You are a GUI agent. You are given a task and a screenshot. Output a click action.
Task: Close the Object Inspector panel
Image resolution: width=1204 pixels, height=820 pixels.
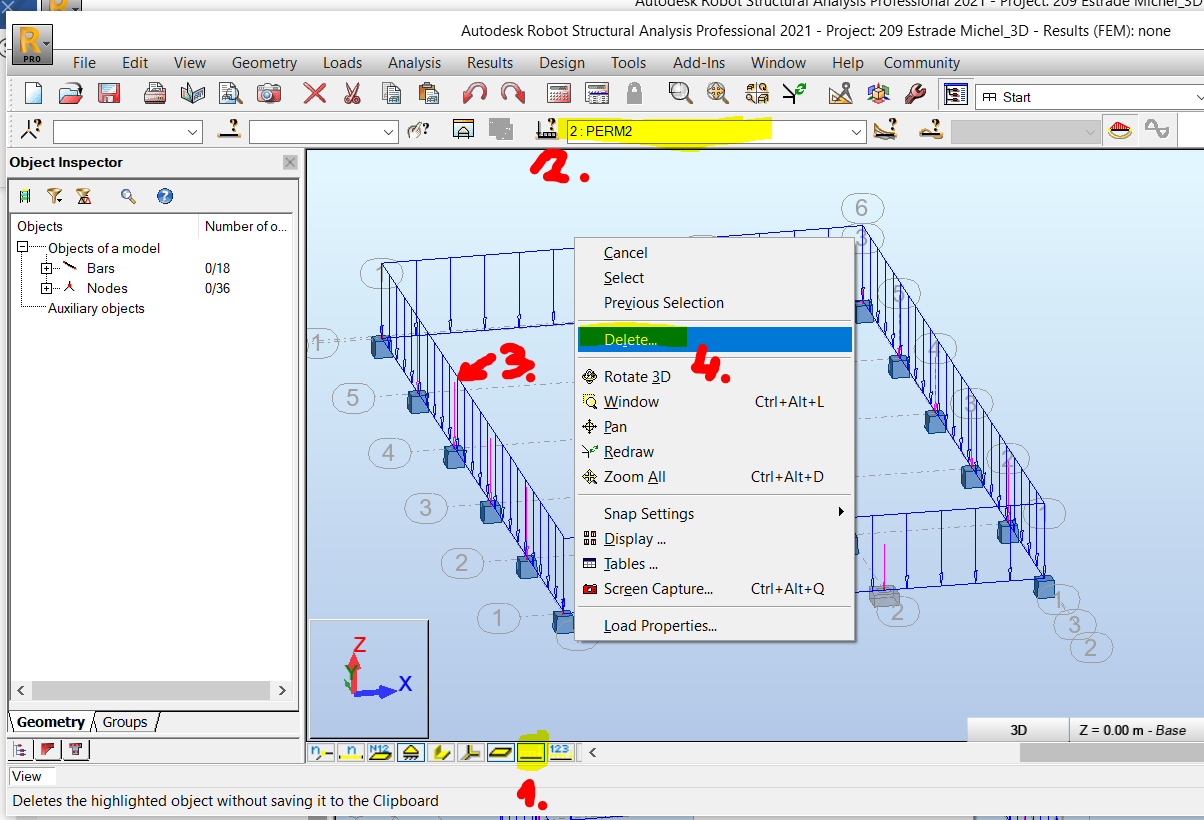pos(289,162)
